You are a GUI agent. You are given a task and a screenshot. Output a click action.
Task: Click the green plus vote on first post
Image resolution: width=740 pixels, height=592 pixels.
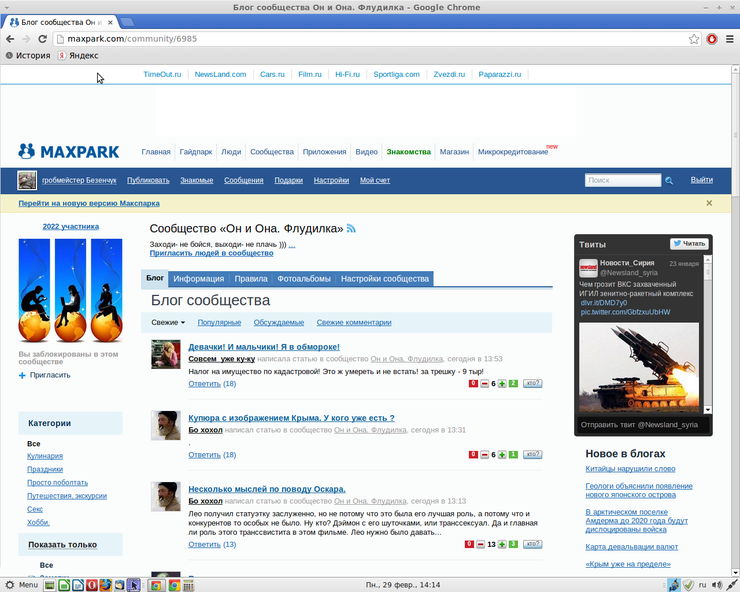pyautogui.click(x=501, y=384)
